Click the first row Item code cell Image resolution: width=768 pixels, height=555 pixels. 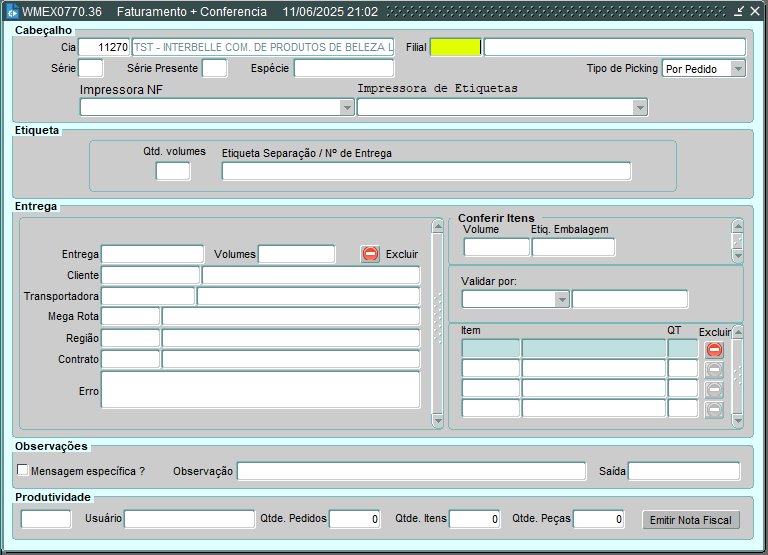point(491,348)
